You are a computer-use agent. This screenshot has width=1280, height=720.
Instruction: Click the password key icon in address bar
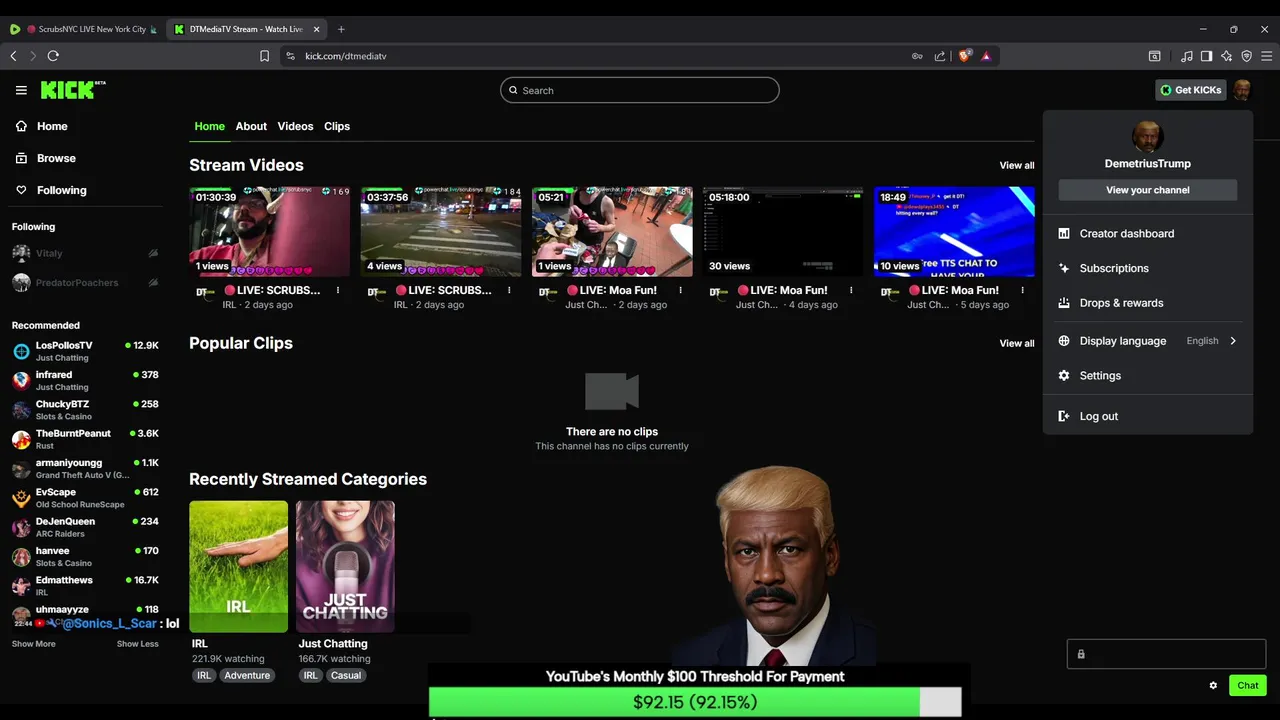tap(917, 56)
